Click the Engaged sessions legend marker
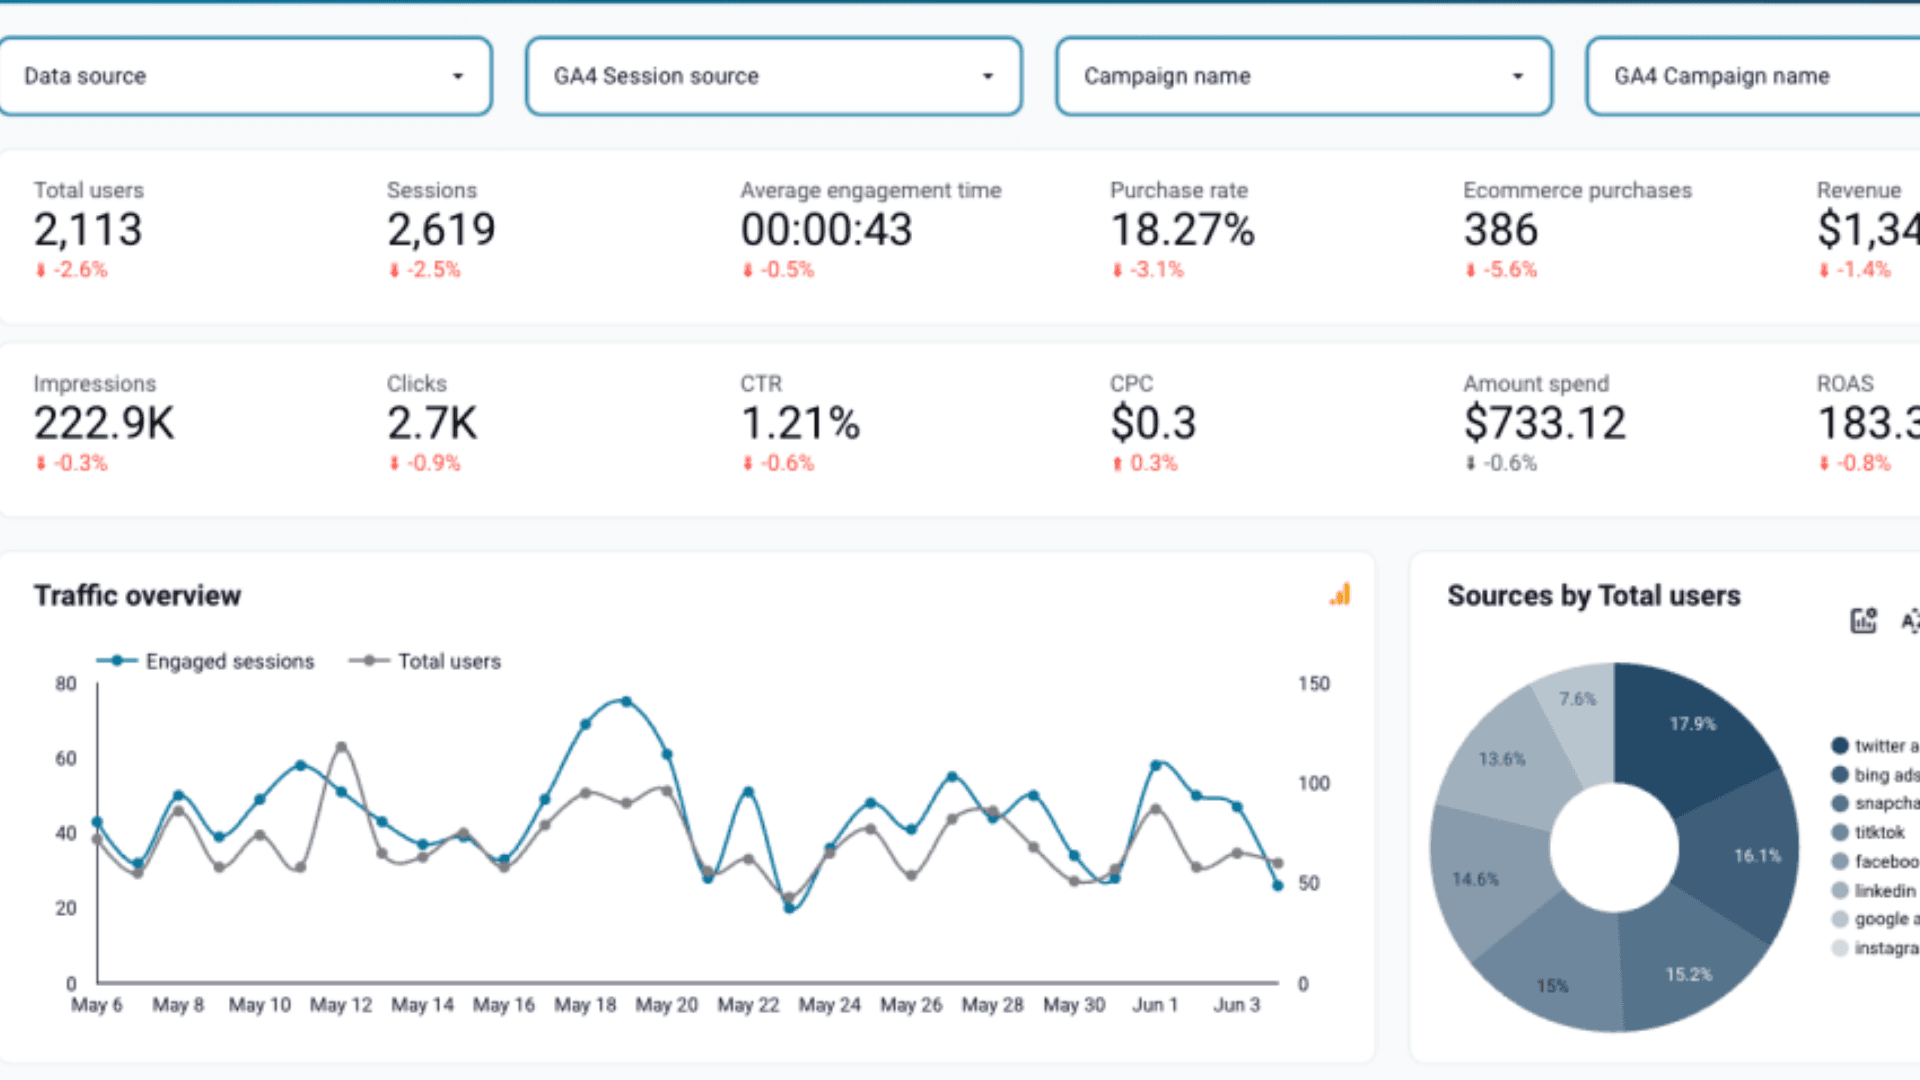The width and height of the screenshot is (1920, 1080). click(x=117, y=661)
